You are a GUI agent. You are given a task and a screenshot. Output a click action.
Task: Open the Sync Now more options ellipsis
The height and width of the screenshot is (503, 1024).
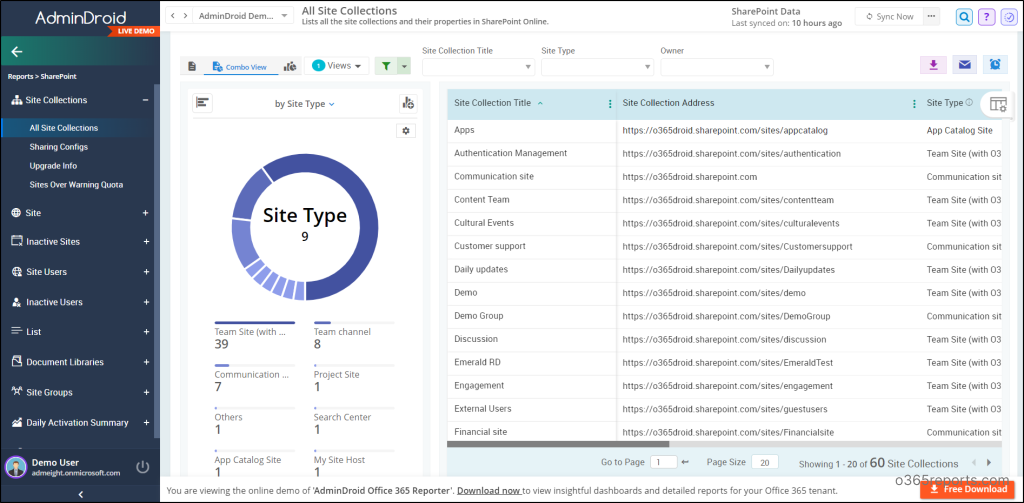pyautogui.click(x=931, y=16)
